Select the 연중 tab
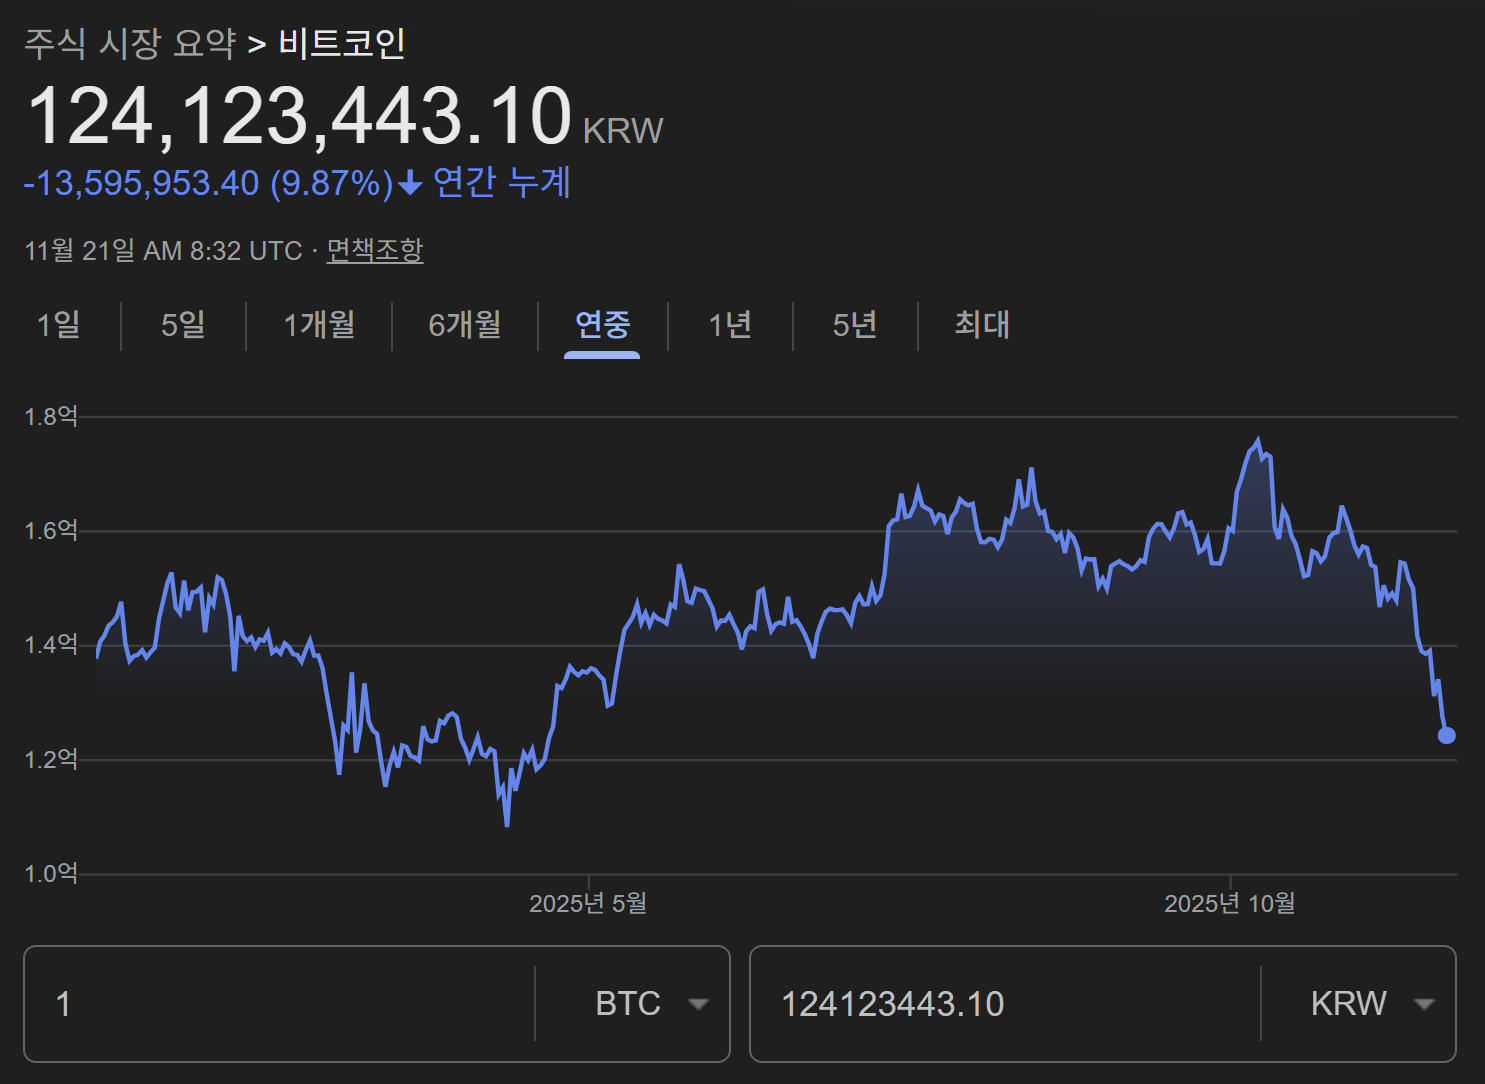 [x=602, y=325]
